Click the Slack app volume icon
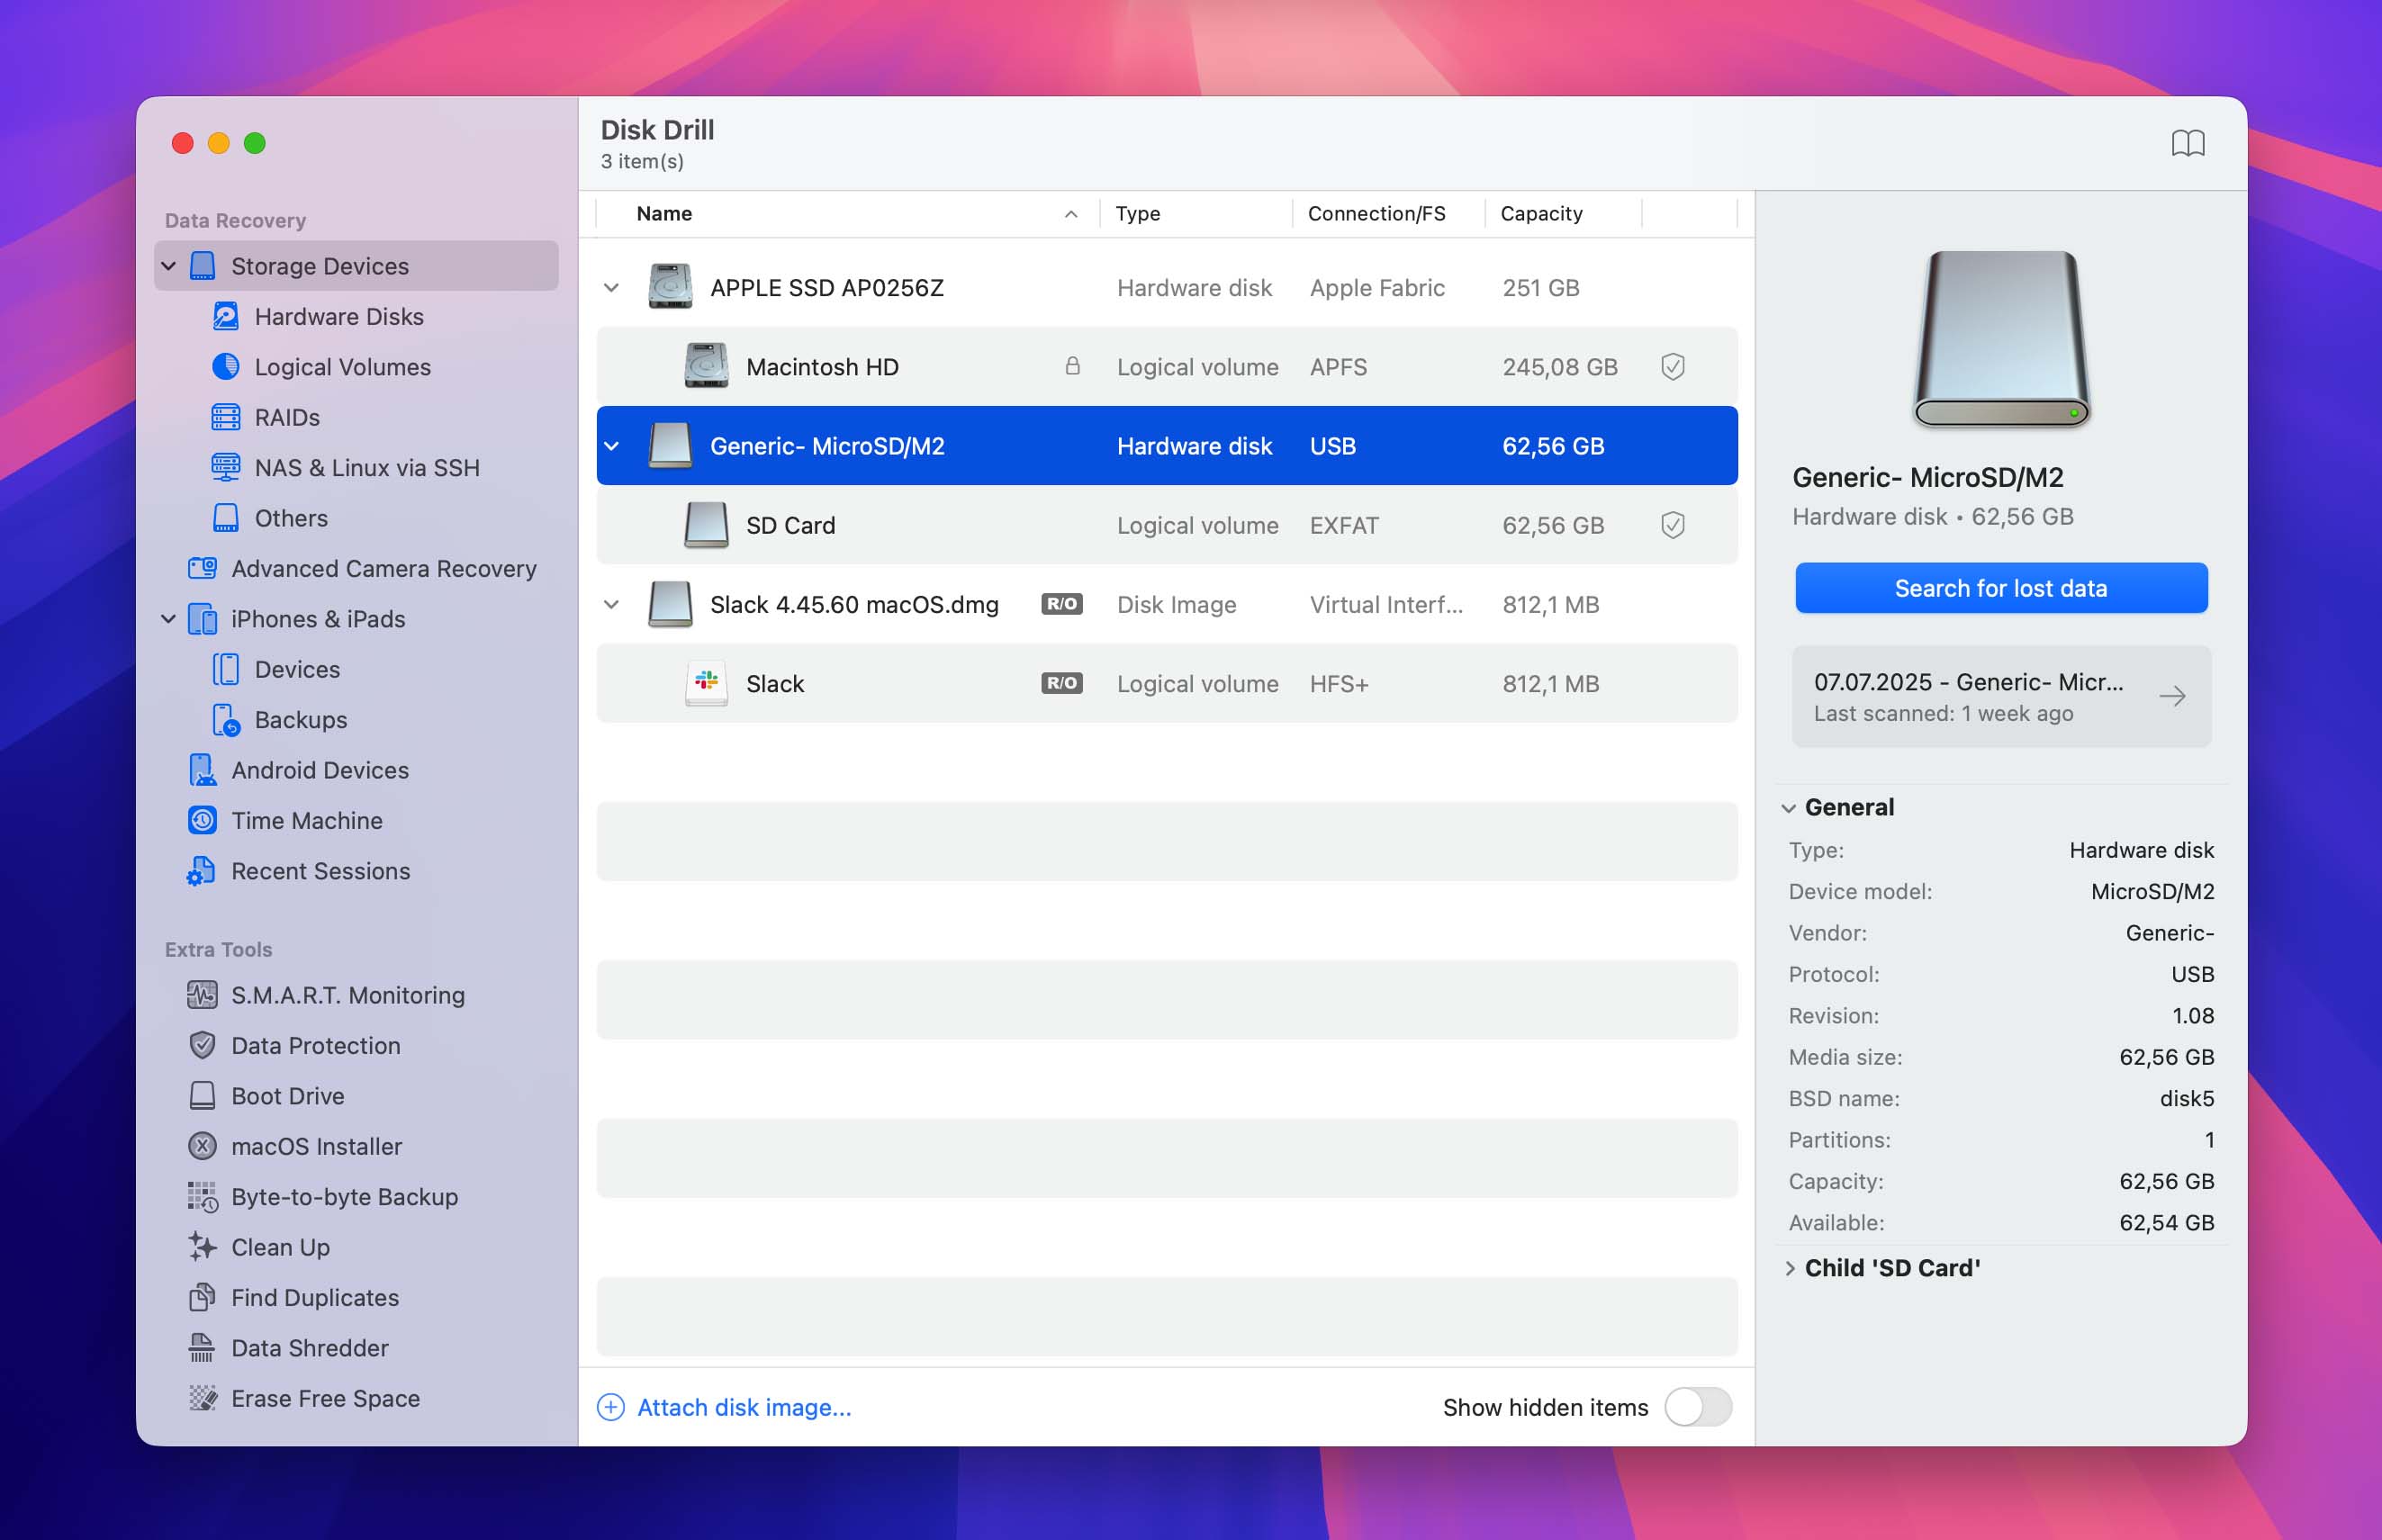2382x1540 pixels. (x=706, y=684)
